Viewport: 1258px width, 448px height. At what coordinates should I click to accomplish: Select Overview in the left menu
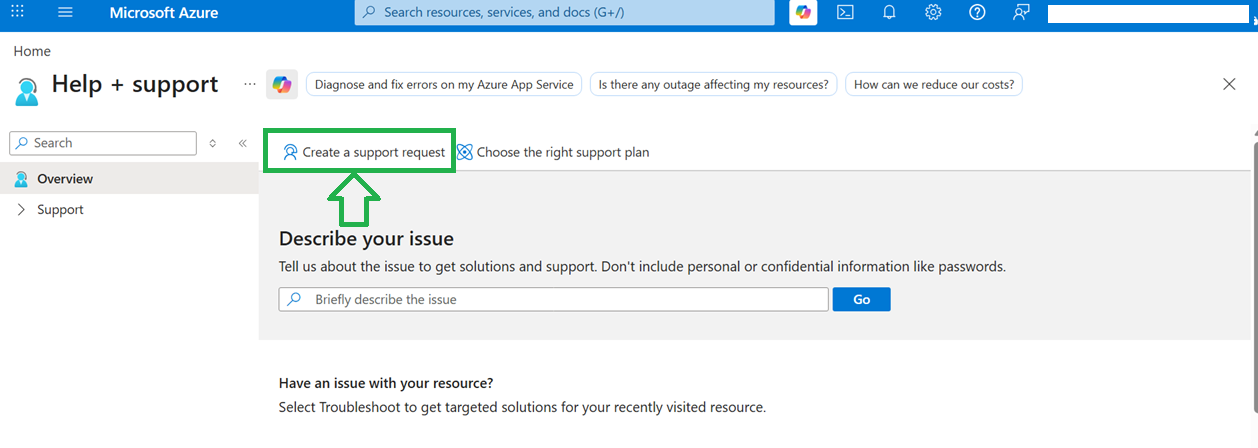(x=129, y=179)
